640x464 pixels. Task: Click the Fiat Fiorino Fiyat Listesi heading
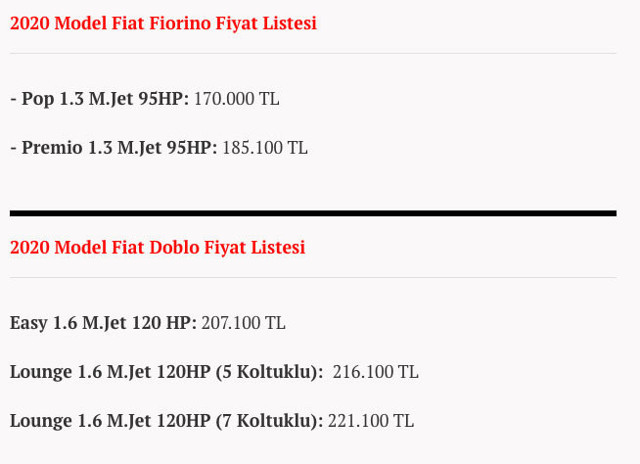point(163,23)
